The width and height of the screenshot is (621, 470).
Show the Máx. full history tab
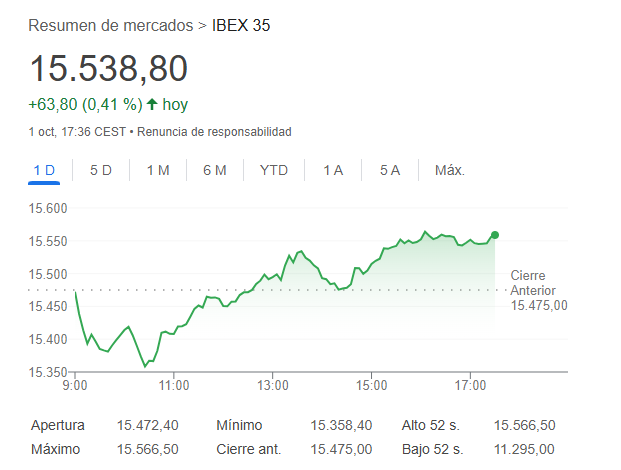pos(450,170)
